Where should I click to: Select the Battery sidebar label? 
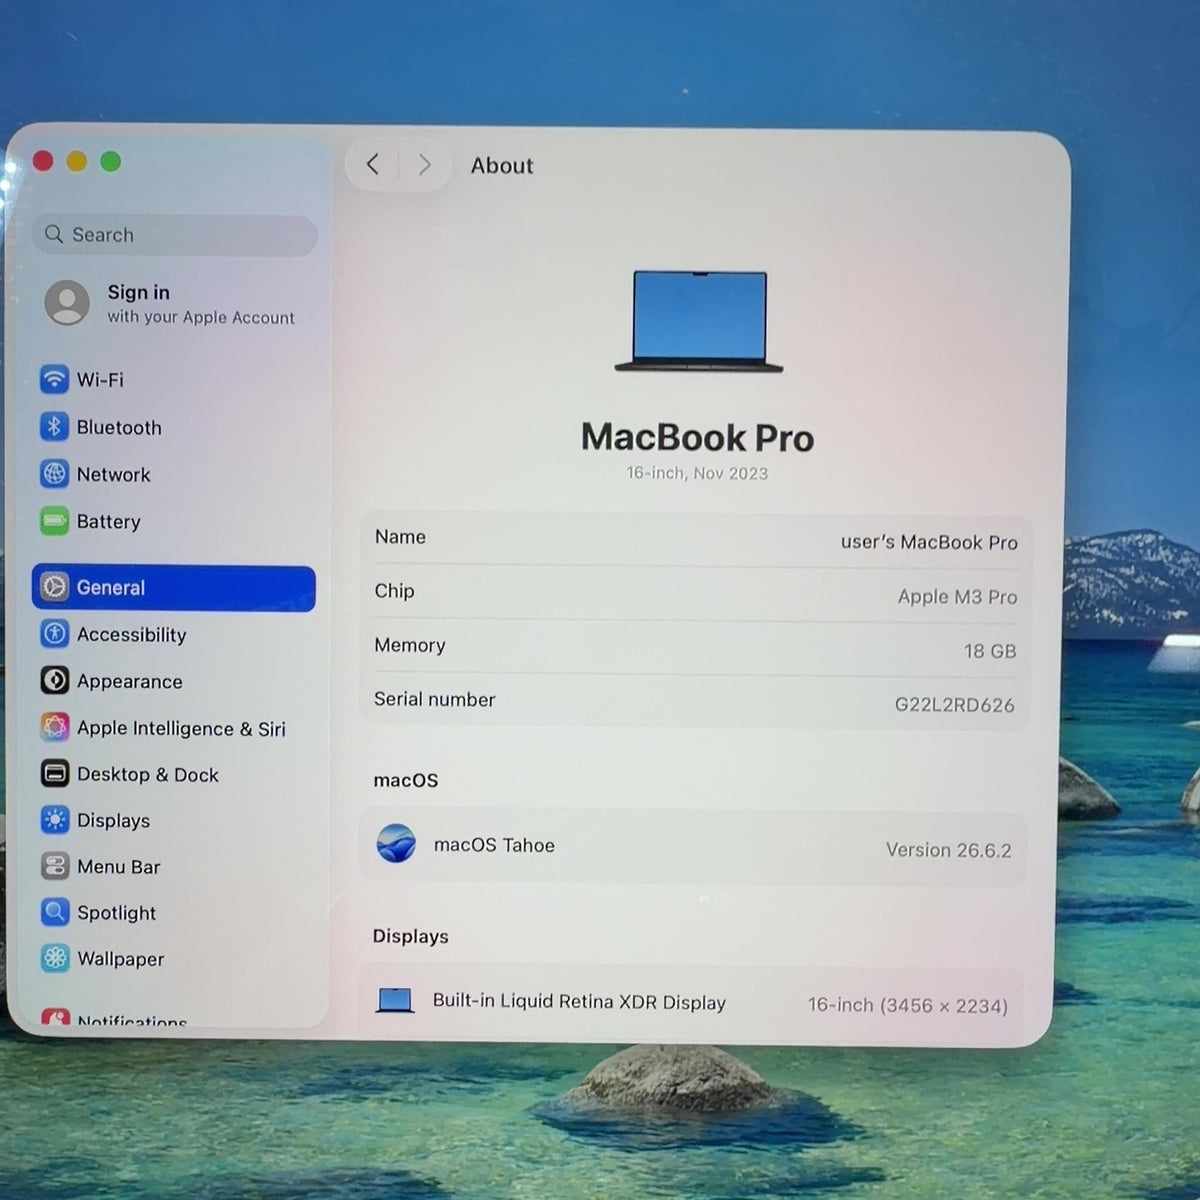click(109, 522)
